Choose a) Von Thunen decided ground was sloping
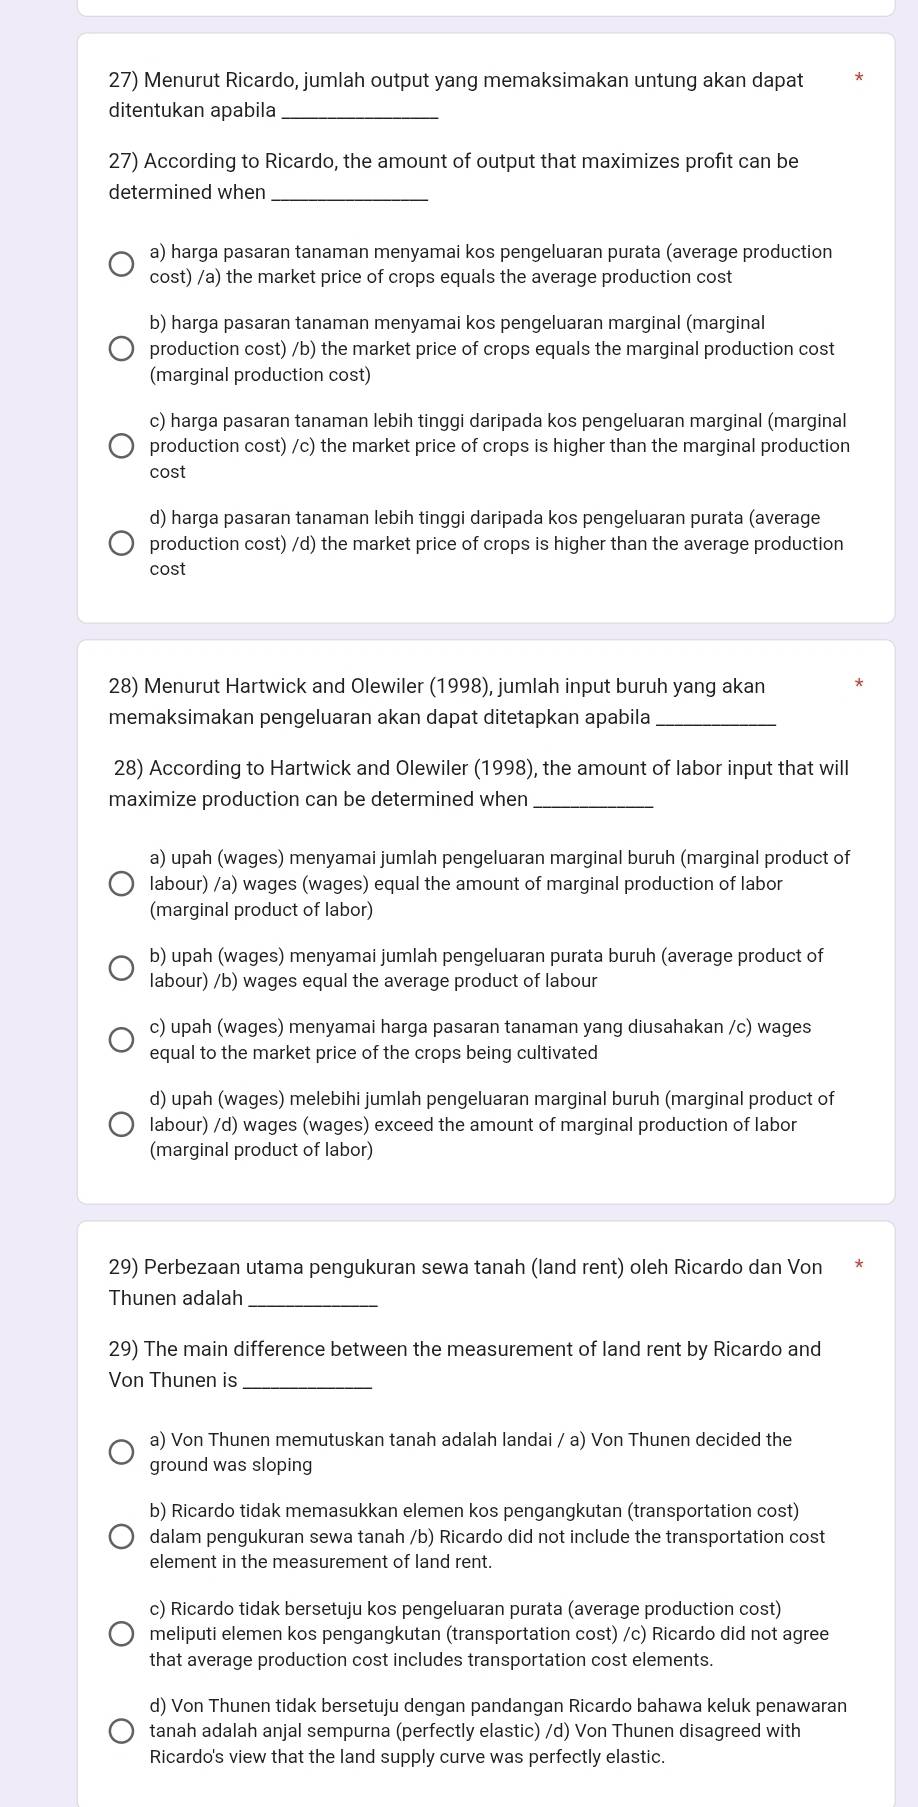The width and height of the screenshot is (918, 1807). coord(121,1452)
